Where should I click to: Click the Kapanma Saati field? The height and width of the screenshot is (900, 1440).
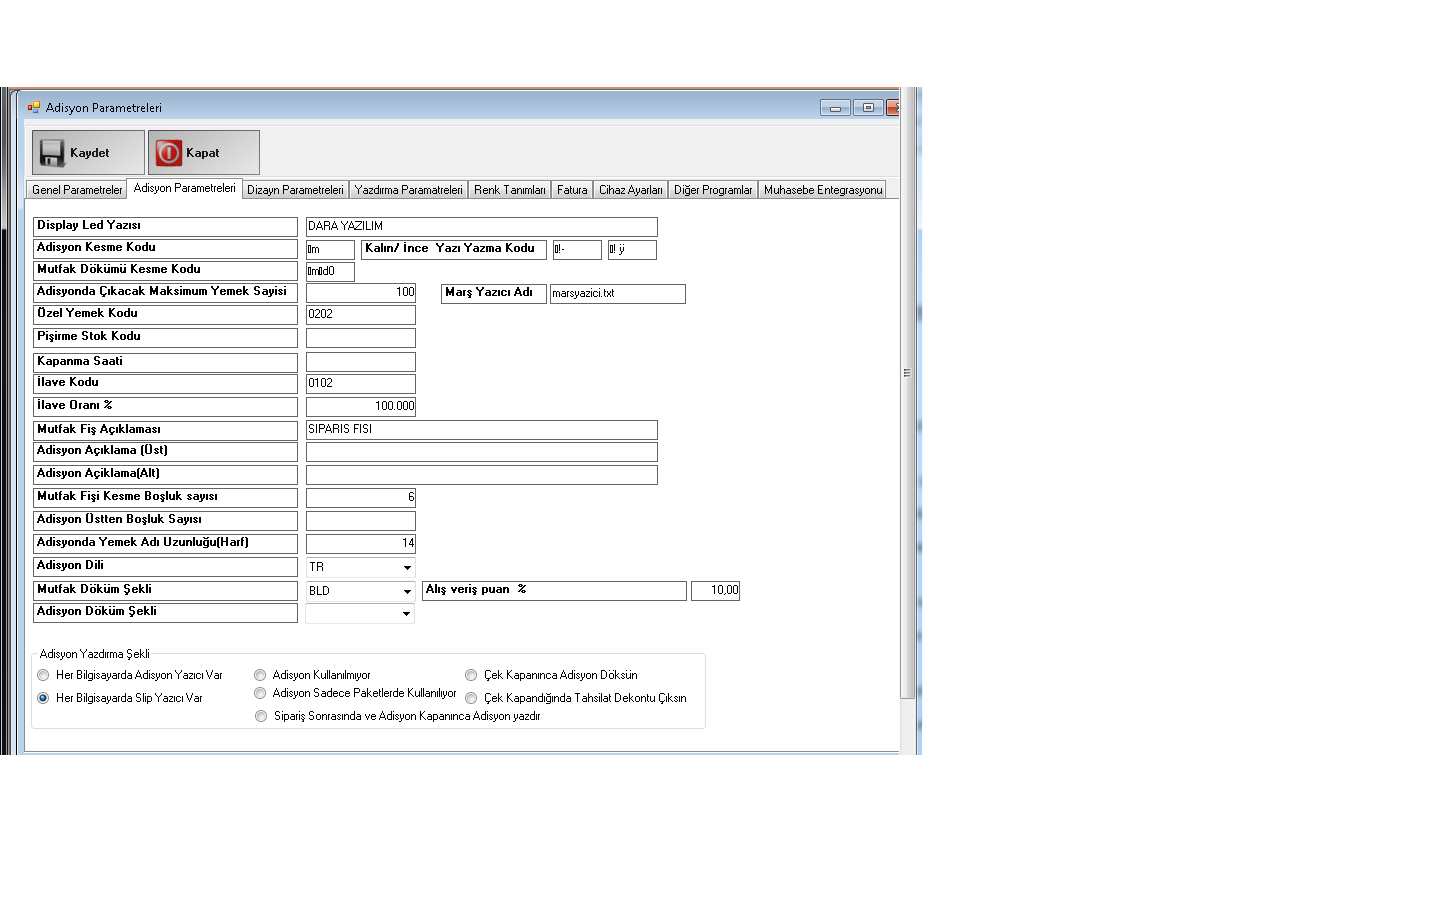point(361,362)
